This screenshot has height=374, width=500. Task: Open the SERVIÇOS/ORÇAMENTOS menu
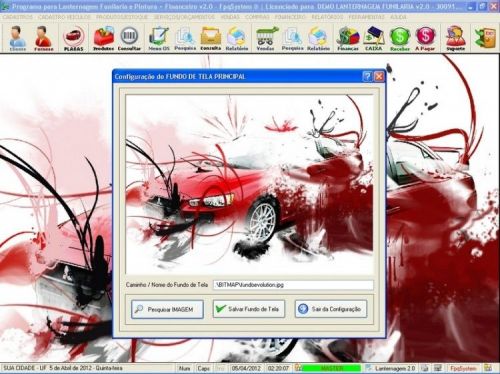pos(184,17)
